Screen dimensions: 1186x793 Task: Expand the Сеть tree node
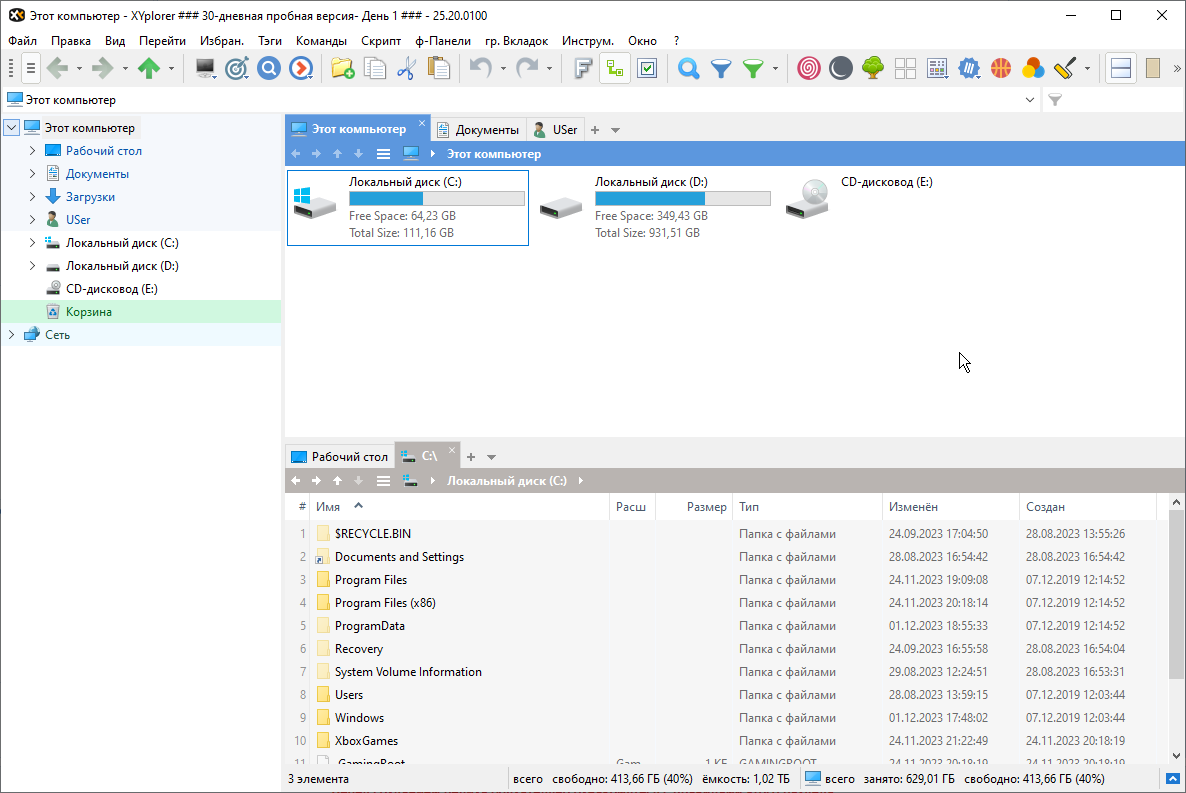(x=11, y=334)
